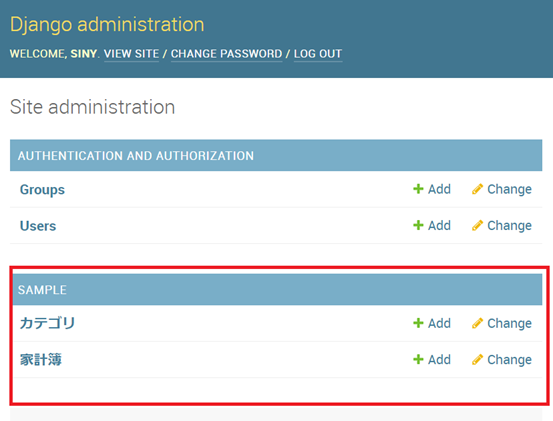Viewport: 553px width, 421px height.
Task: Click the green plus icon for Groups
Action: pyautogui.click(x=418, y=189)
